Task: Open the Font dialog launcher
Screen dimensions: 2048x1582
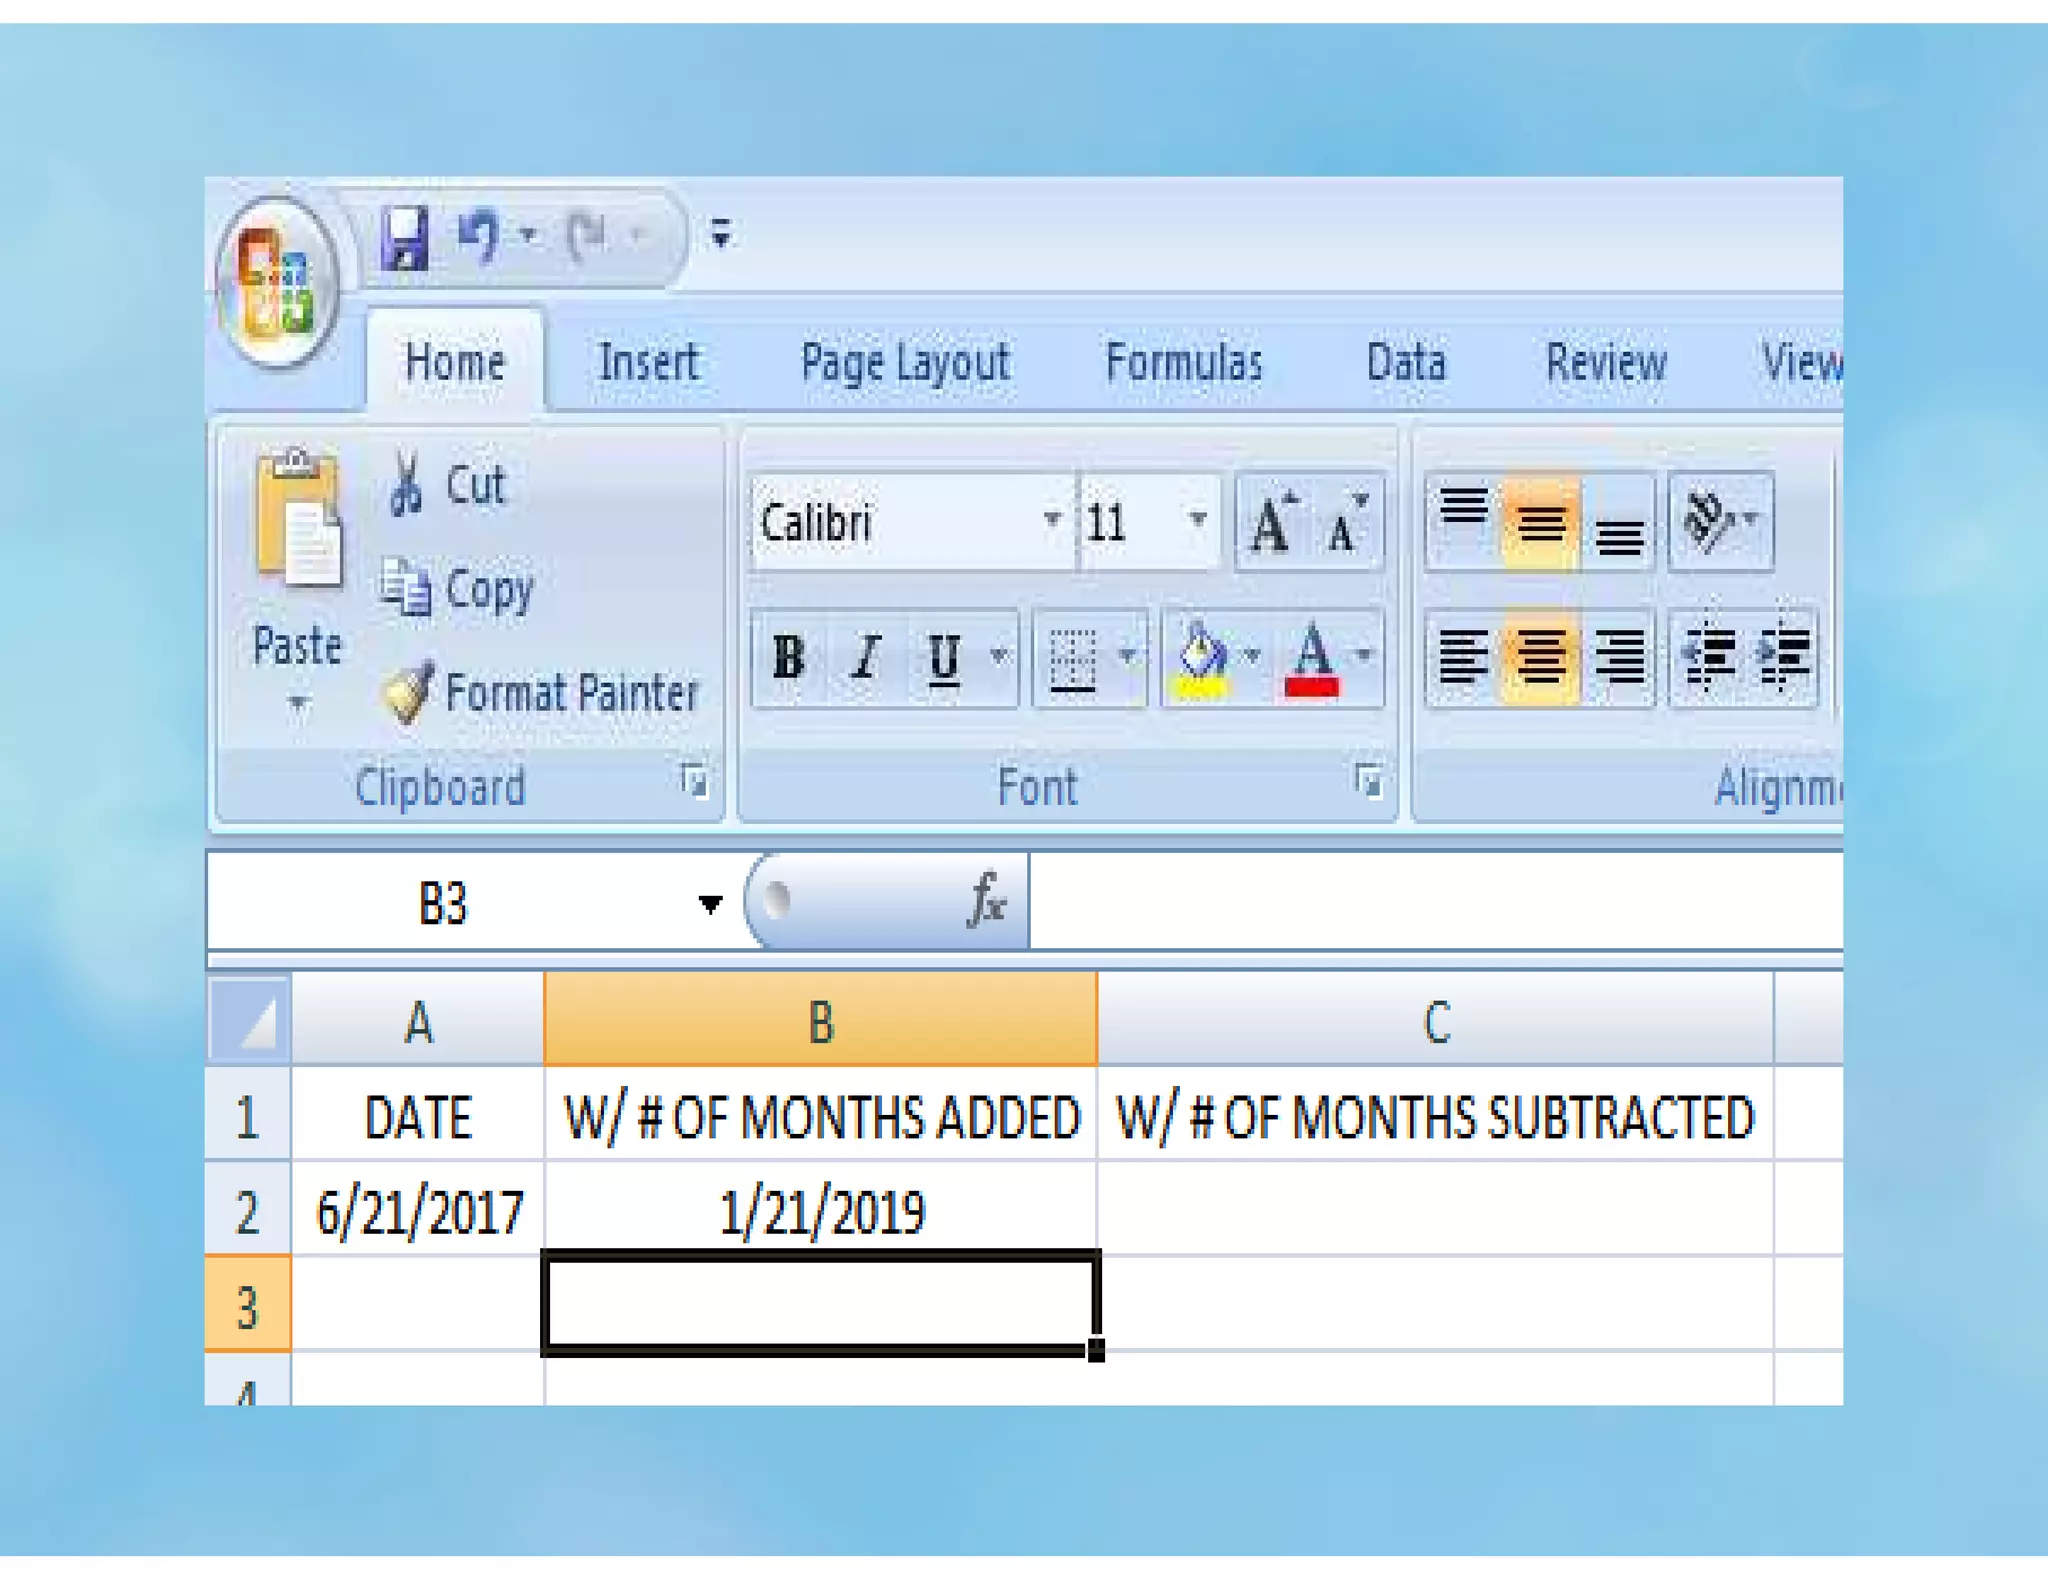Action: tap(1368, 780)
